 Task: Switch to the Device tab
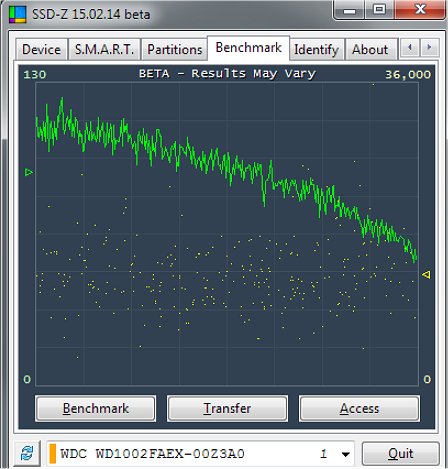tap(41, 49)
